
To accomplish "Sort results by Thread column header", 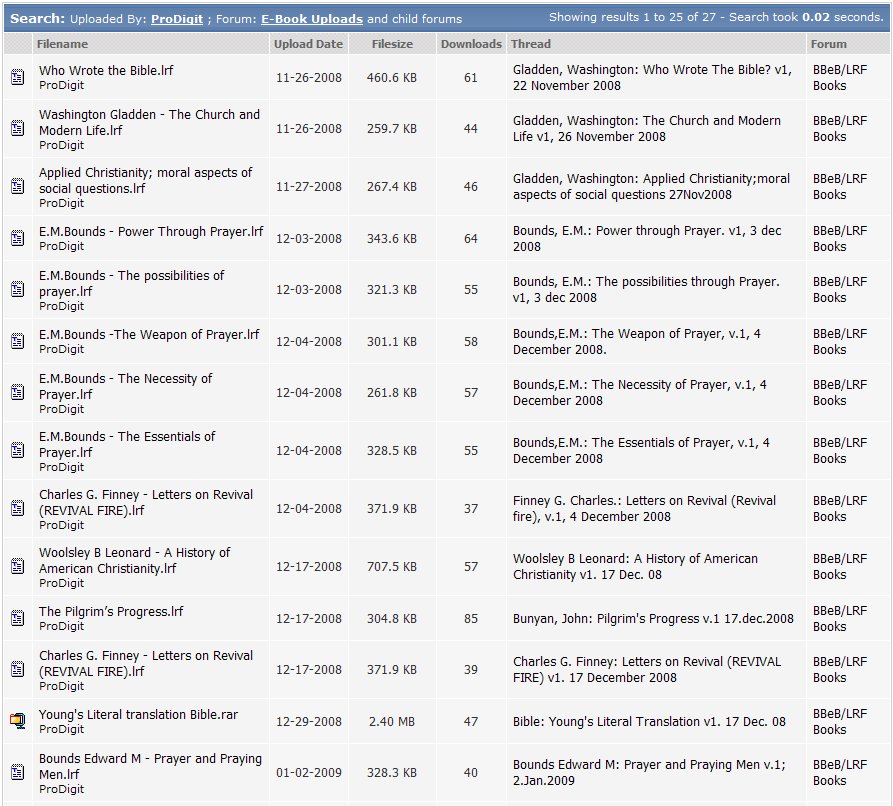I will pyautogui.click(x=531, y=44).
